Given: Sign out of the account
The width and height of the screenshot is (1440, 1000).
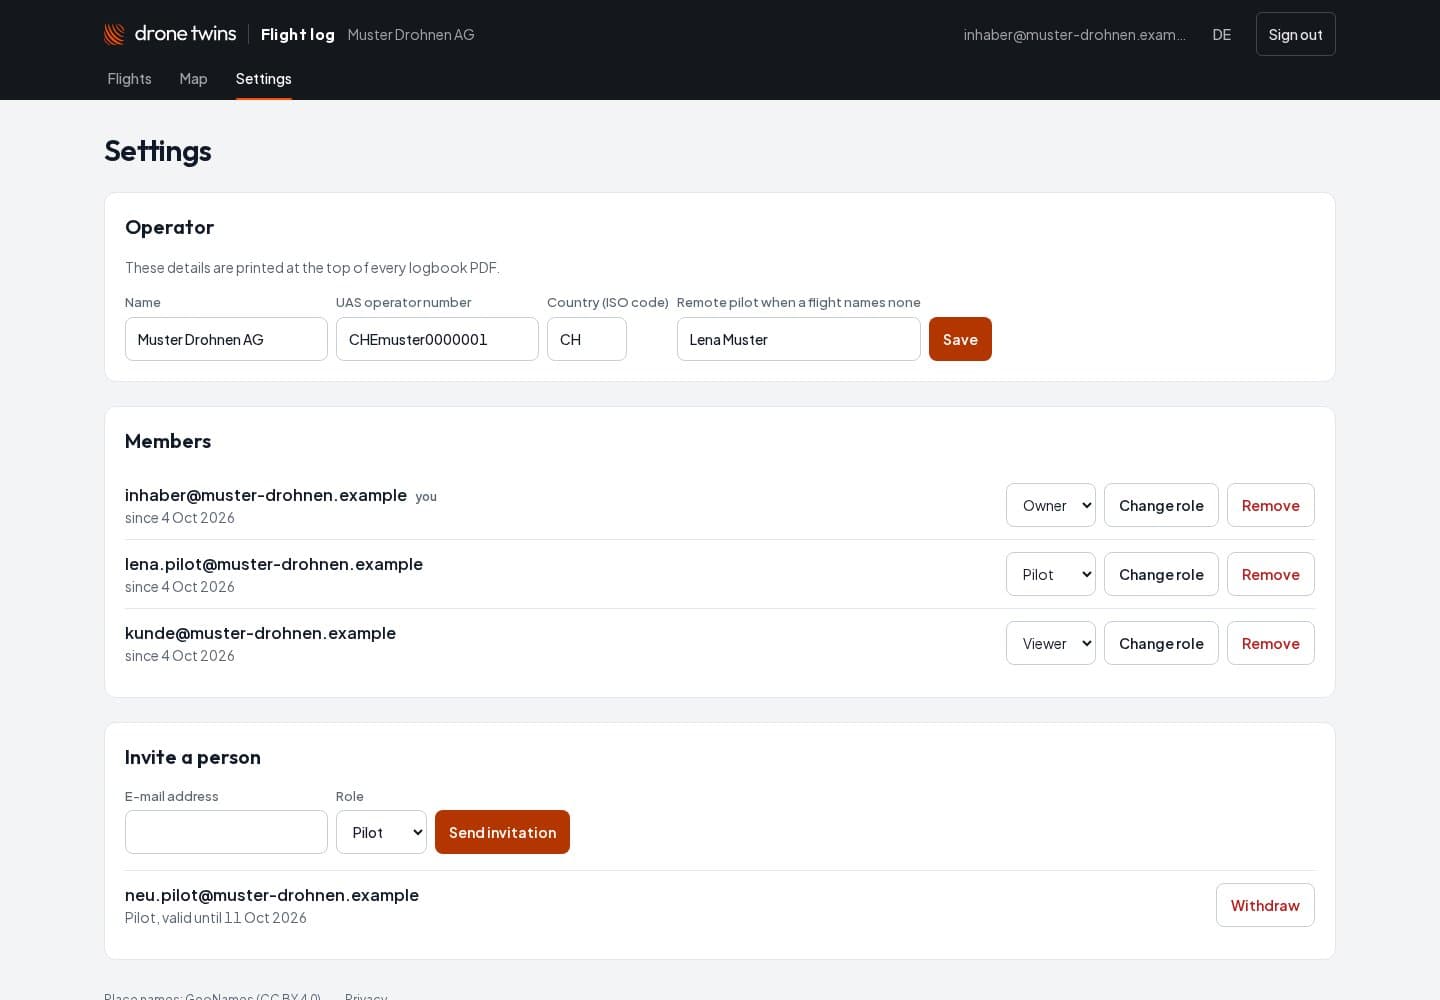Looking at the screenshot, I should tap(1295, 34).
